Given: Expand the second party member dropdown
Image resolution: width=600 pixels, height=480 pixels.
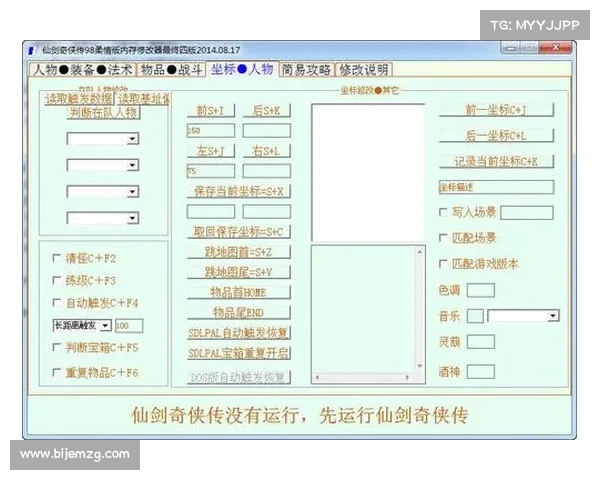Looking at the screenshot, I should click(x=132, y=165).
